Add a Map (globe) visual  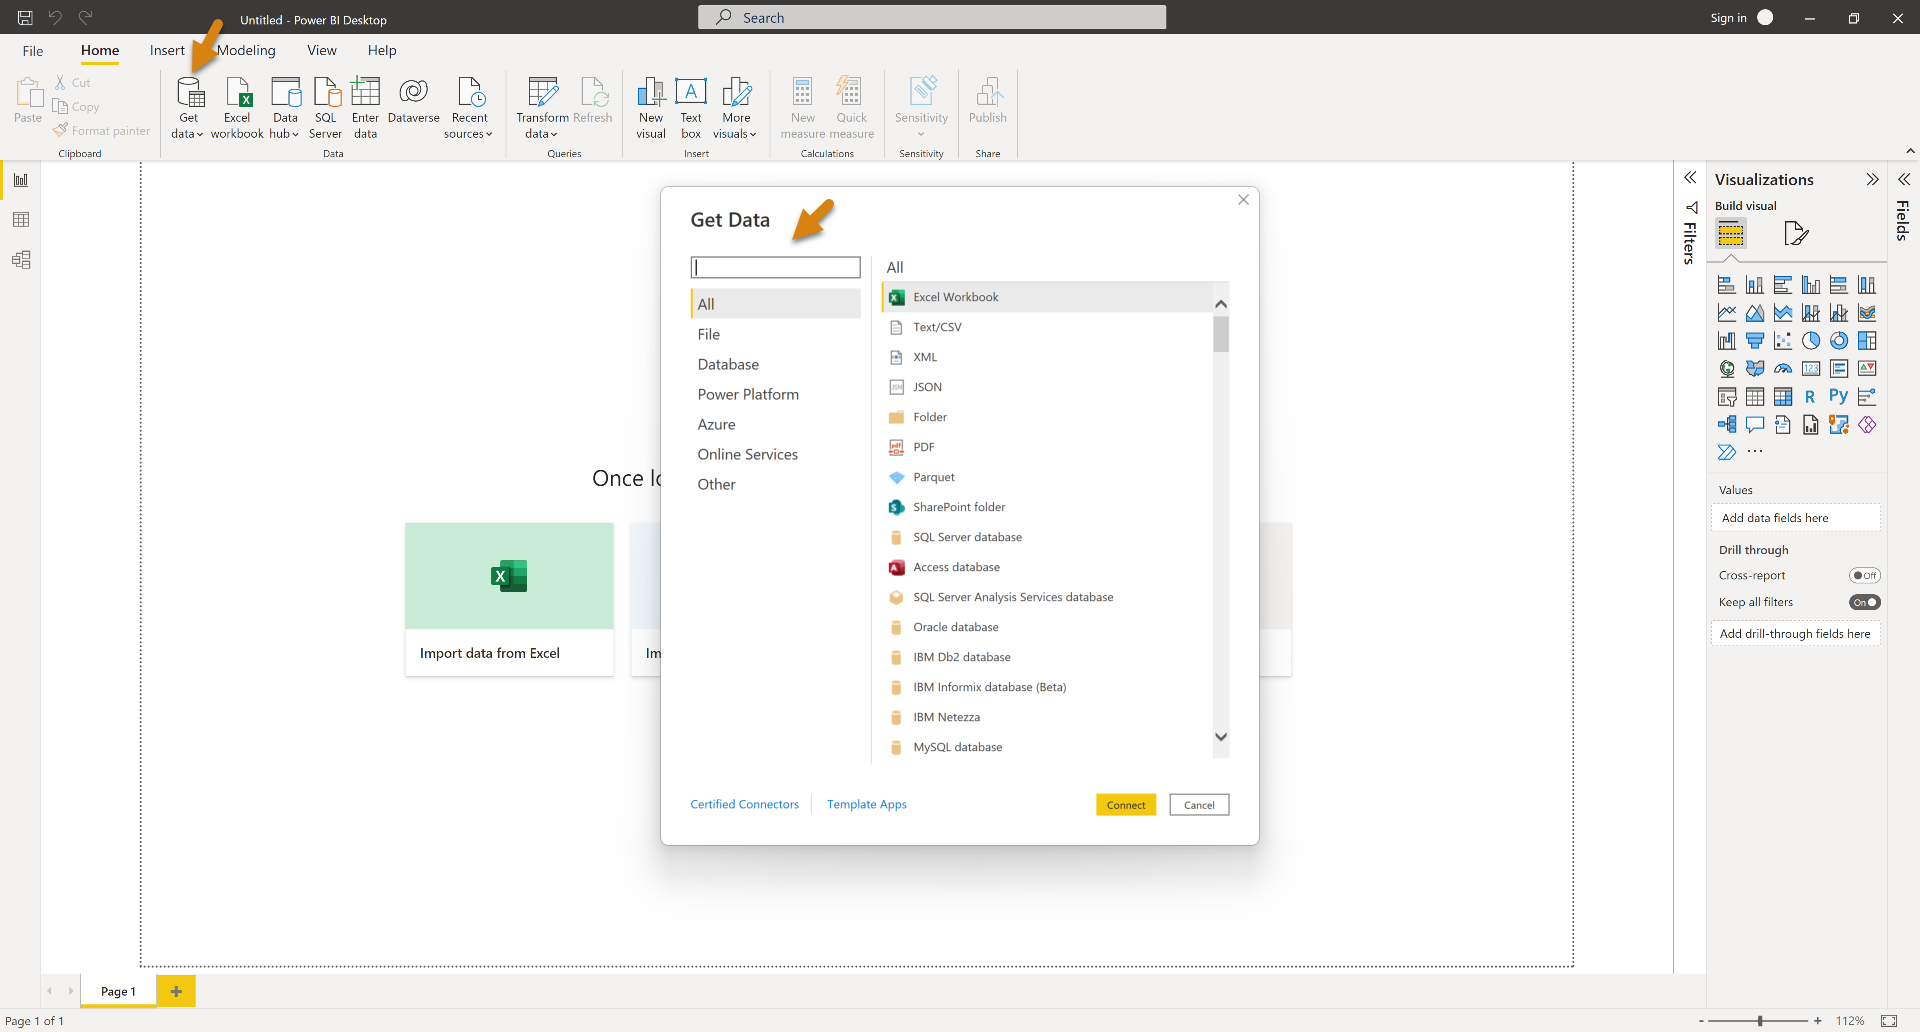pos(1726,369)
